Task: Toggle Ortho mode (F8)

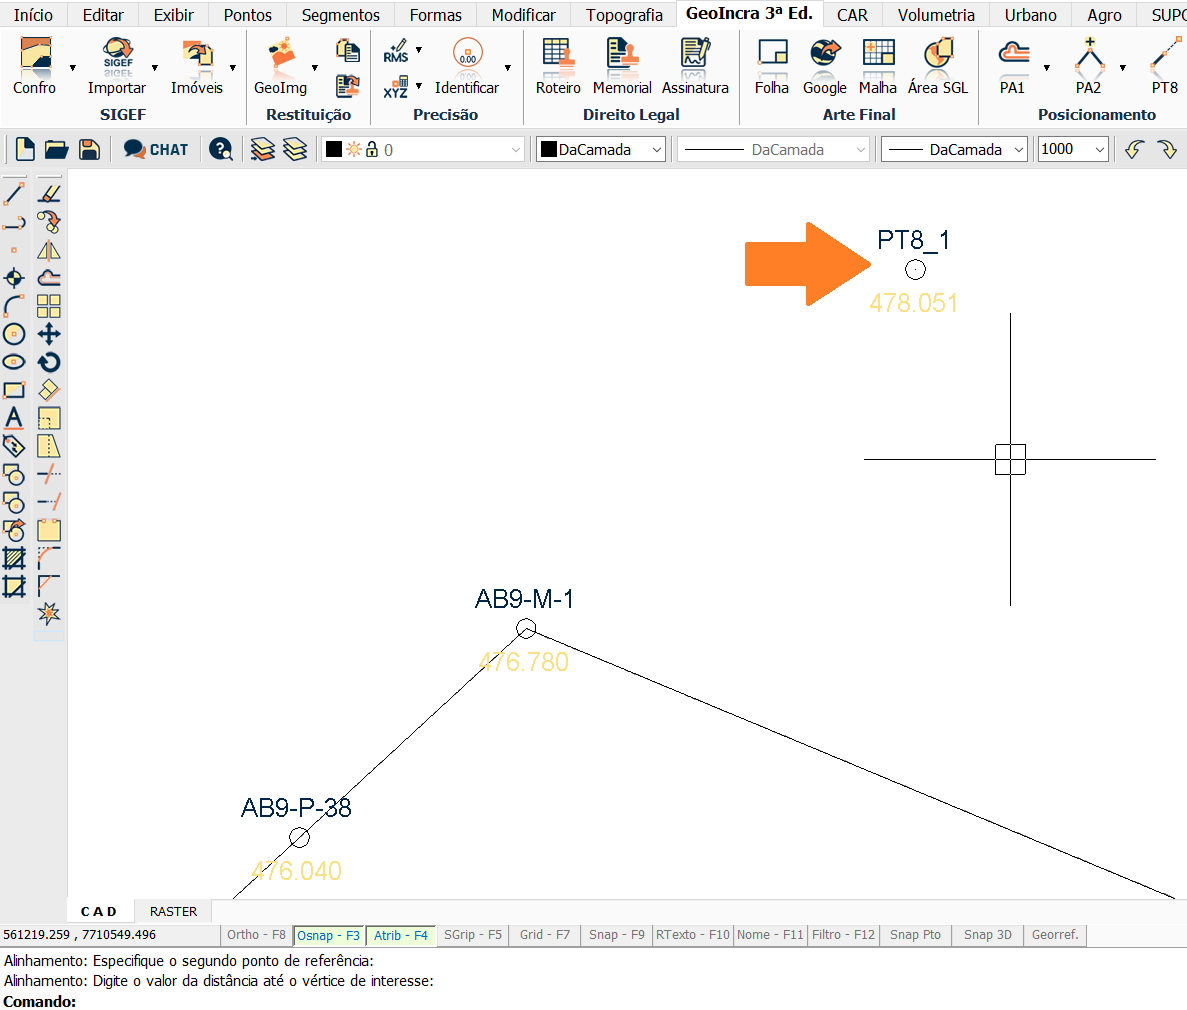Action: pyautogui.click(x=256, y=935)
